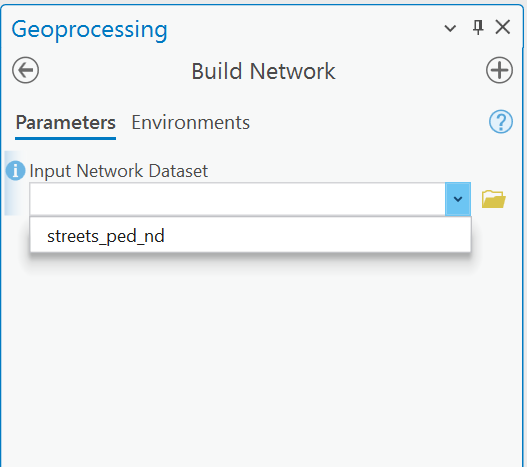Browse for dataset using the yellow folder icon
Image resolution: width=527 pixels, height=467 pixels.
coord(493,199)
